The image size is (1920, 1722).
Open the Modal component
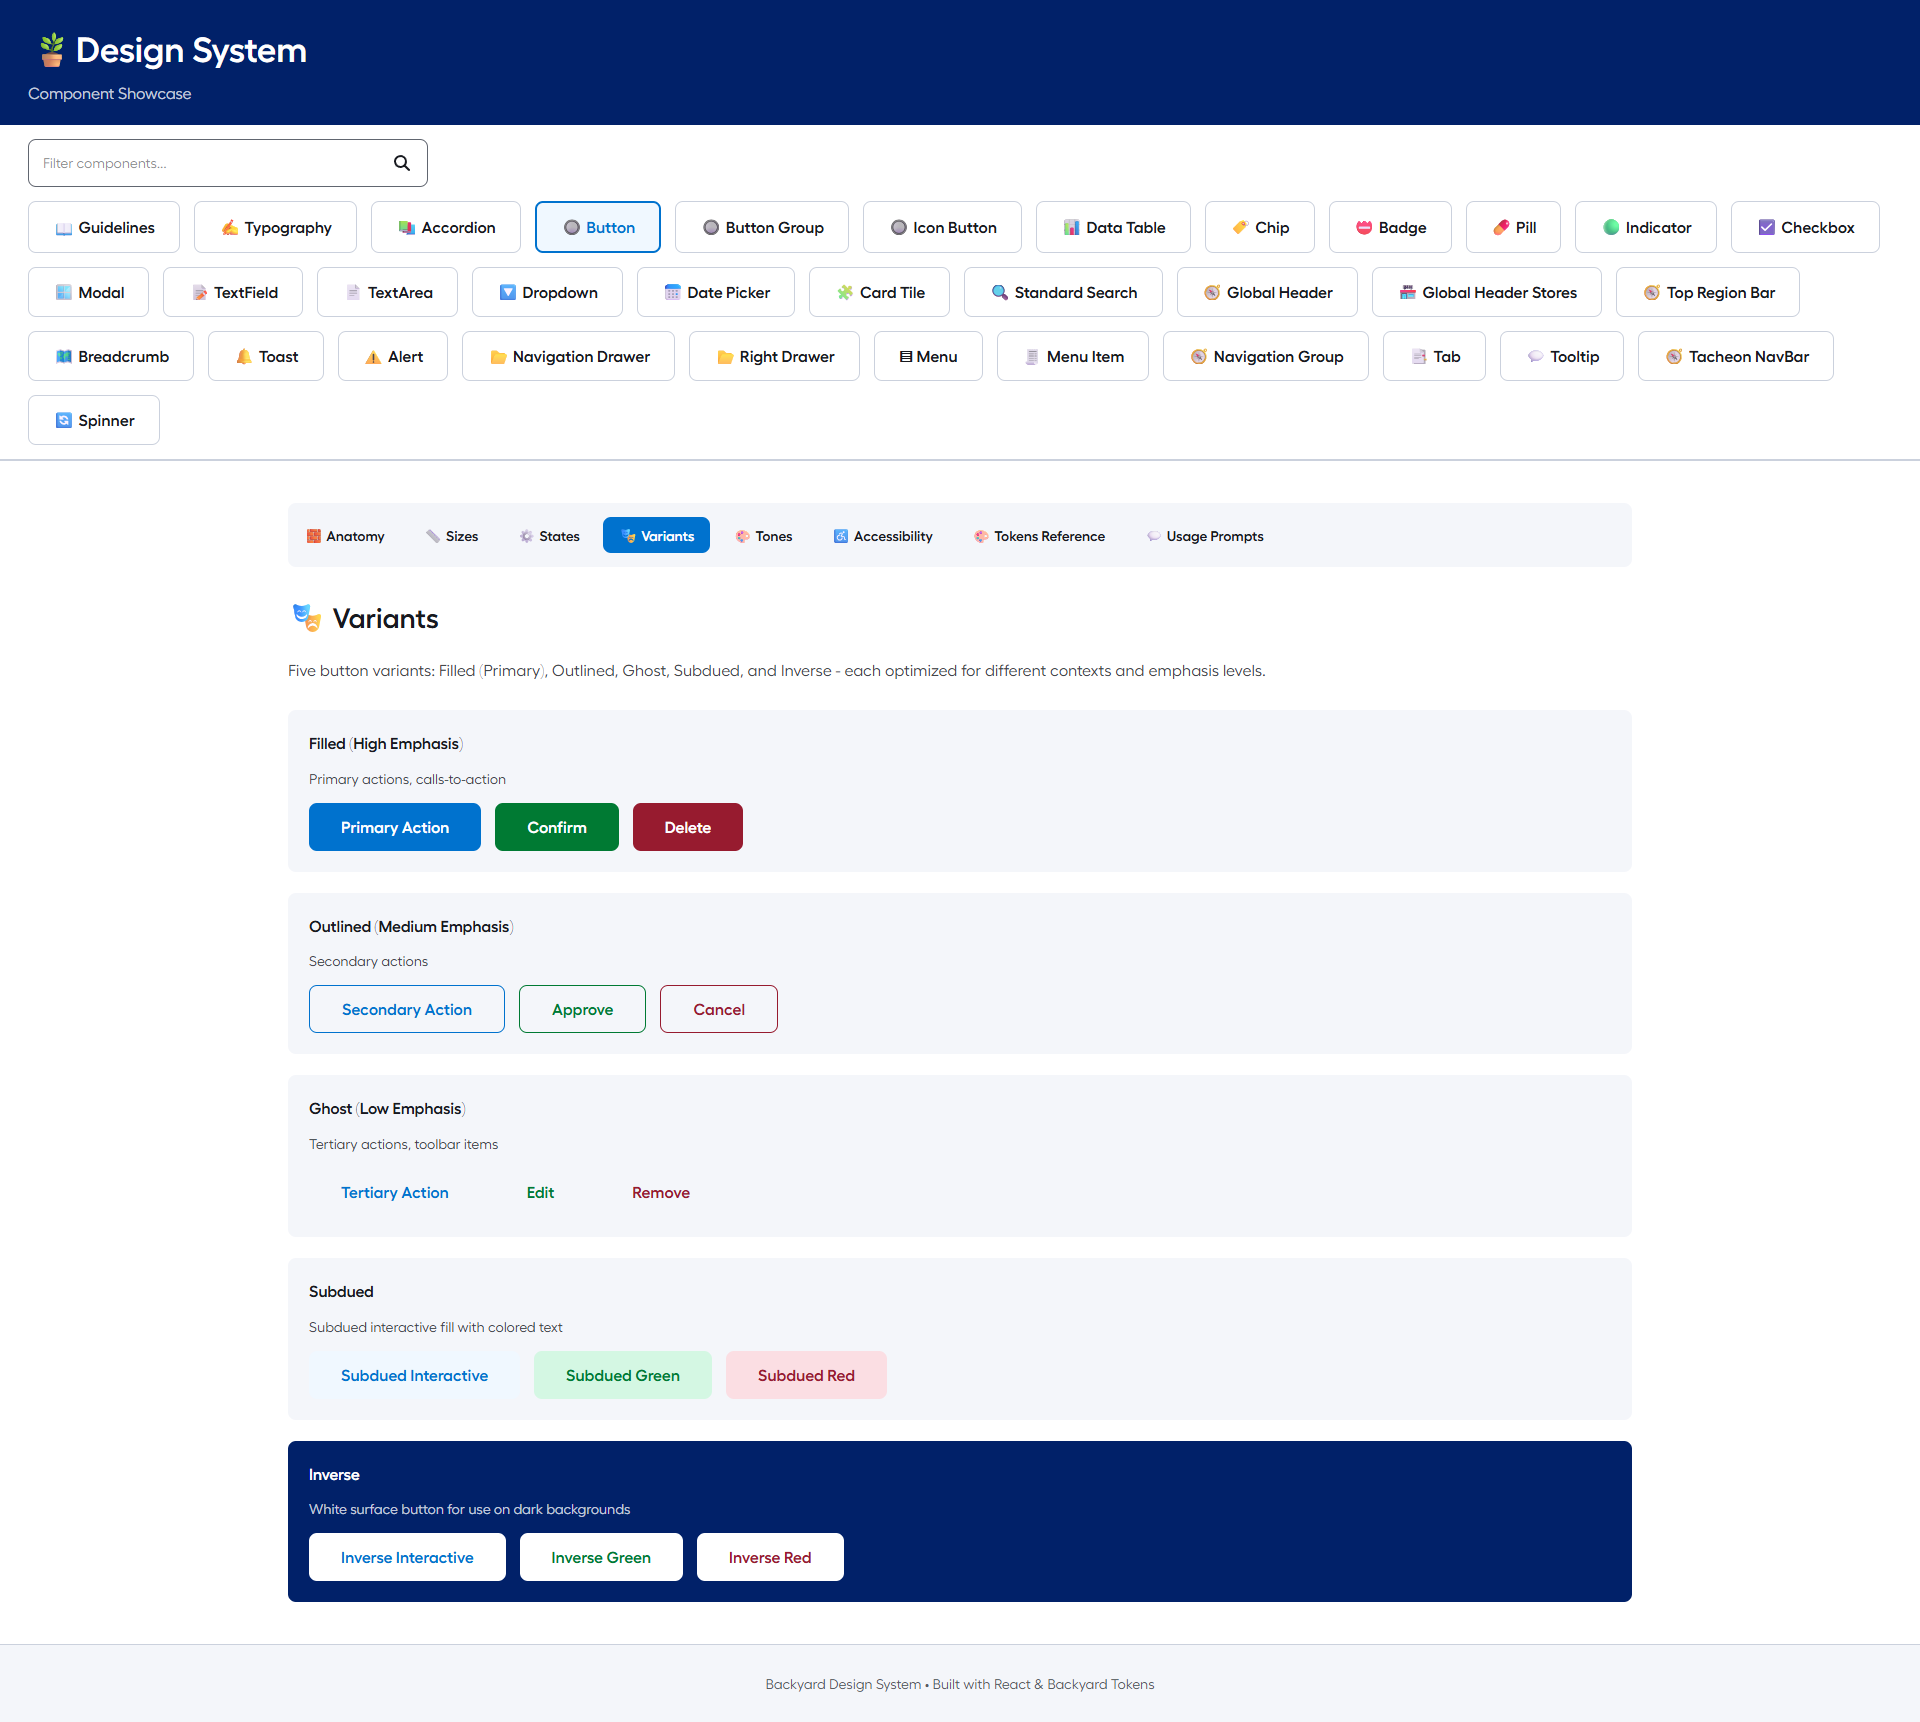[89, 292]
